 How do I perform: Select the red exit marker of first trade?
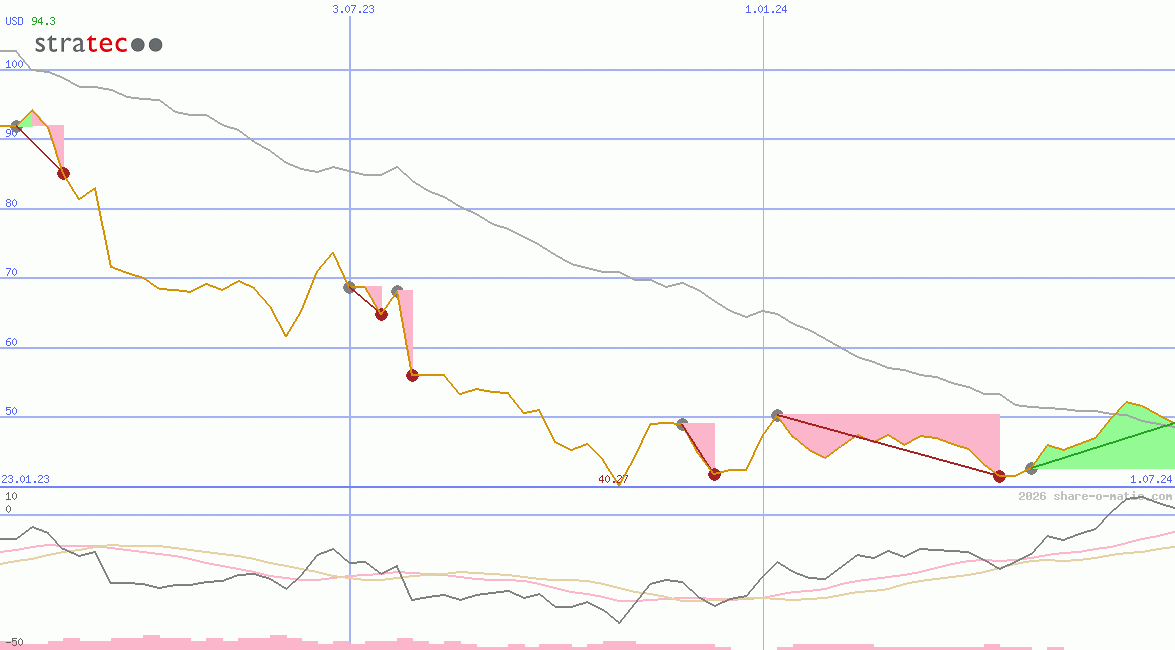[63, 173]
